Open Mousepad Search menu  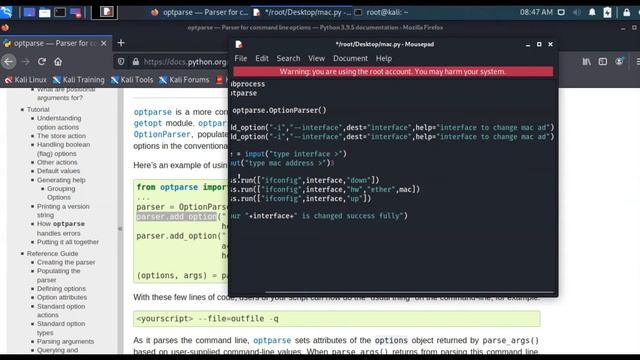[288, 58]
